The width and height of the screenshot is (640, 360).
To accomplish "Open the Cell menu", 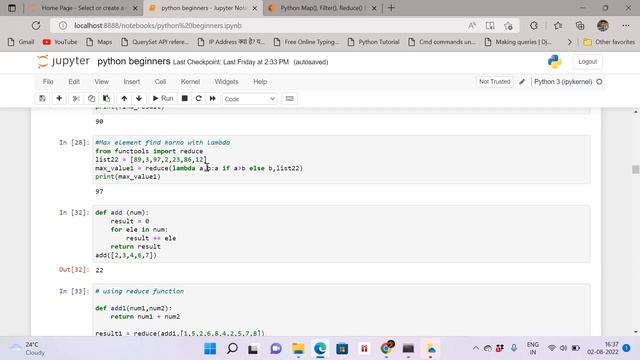I will click(x=160, y=82).
